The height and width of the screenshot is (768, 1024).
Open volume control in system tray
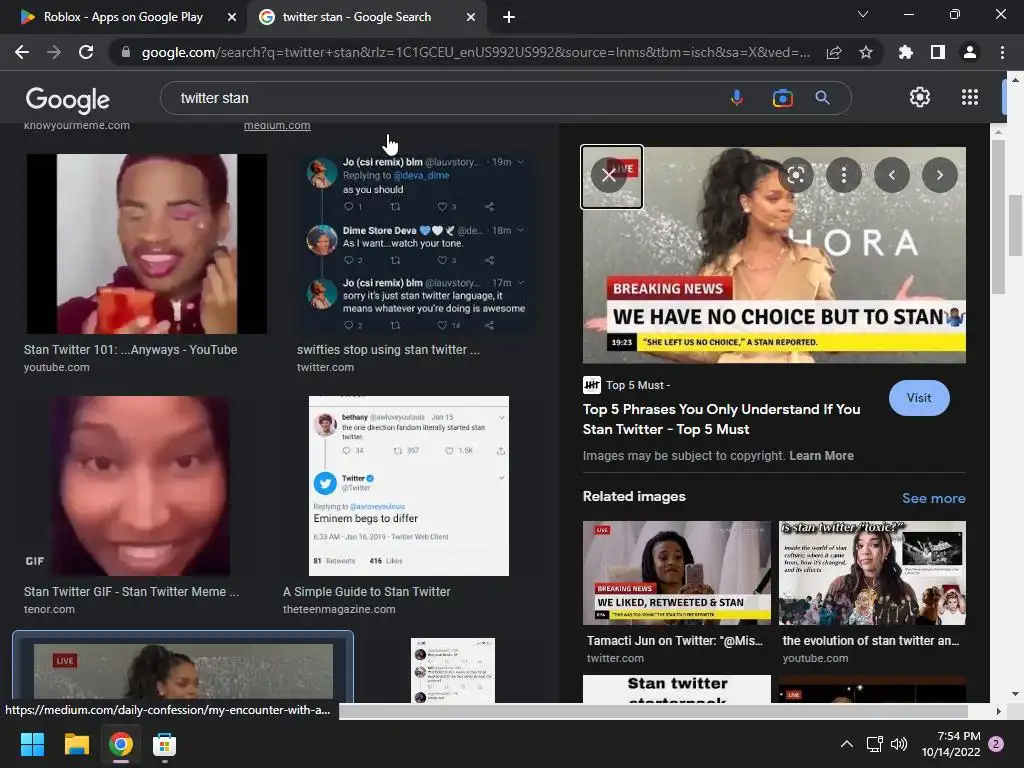pyautogui.click(x=899, y=744)
